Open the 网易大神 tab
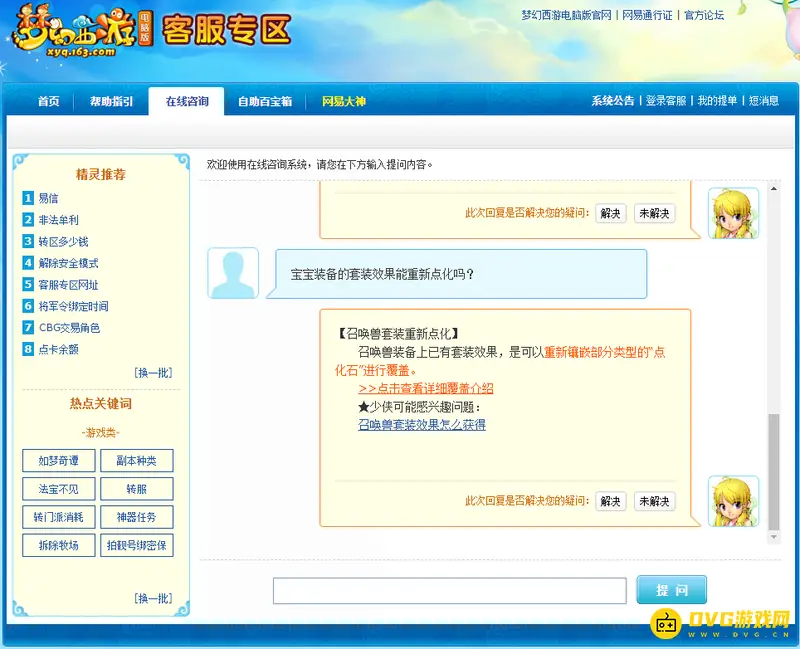 344,101
